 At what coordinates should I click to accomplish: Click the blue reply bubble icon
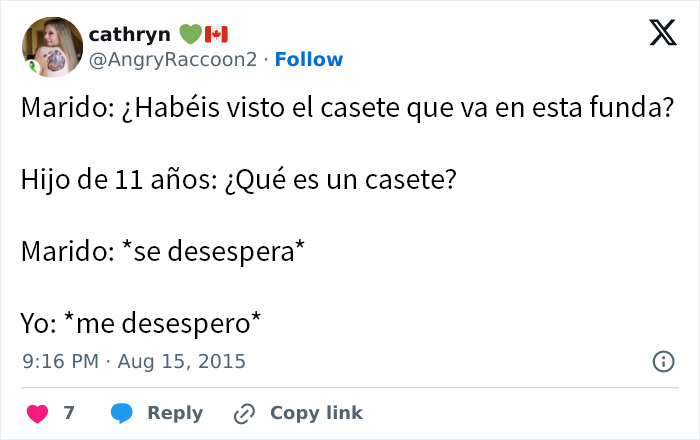(x=122, y=413)
